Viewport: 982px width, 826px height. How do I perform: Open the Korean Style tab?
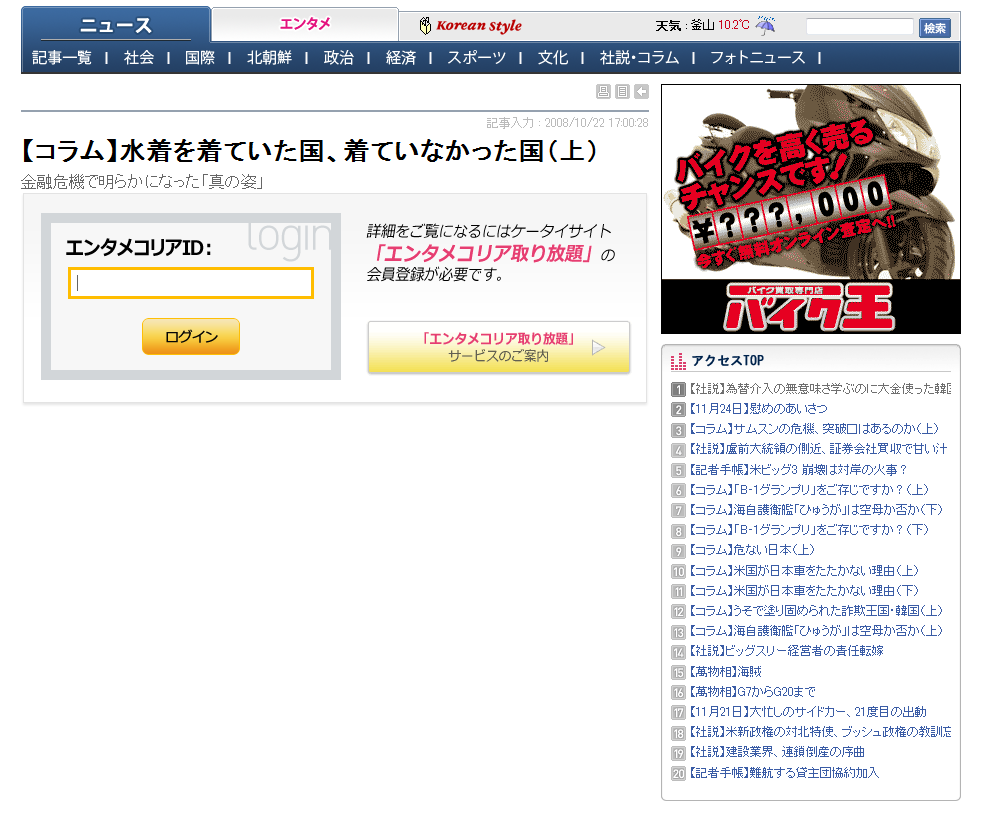471,26
